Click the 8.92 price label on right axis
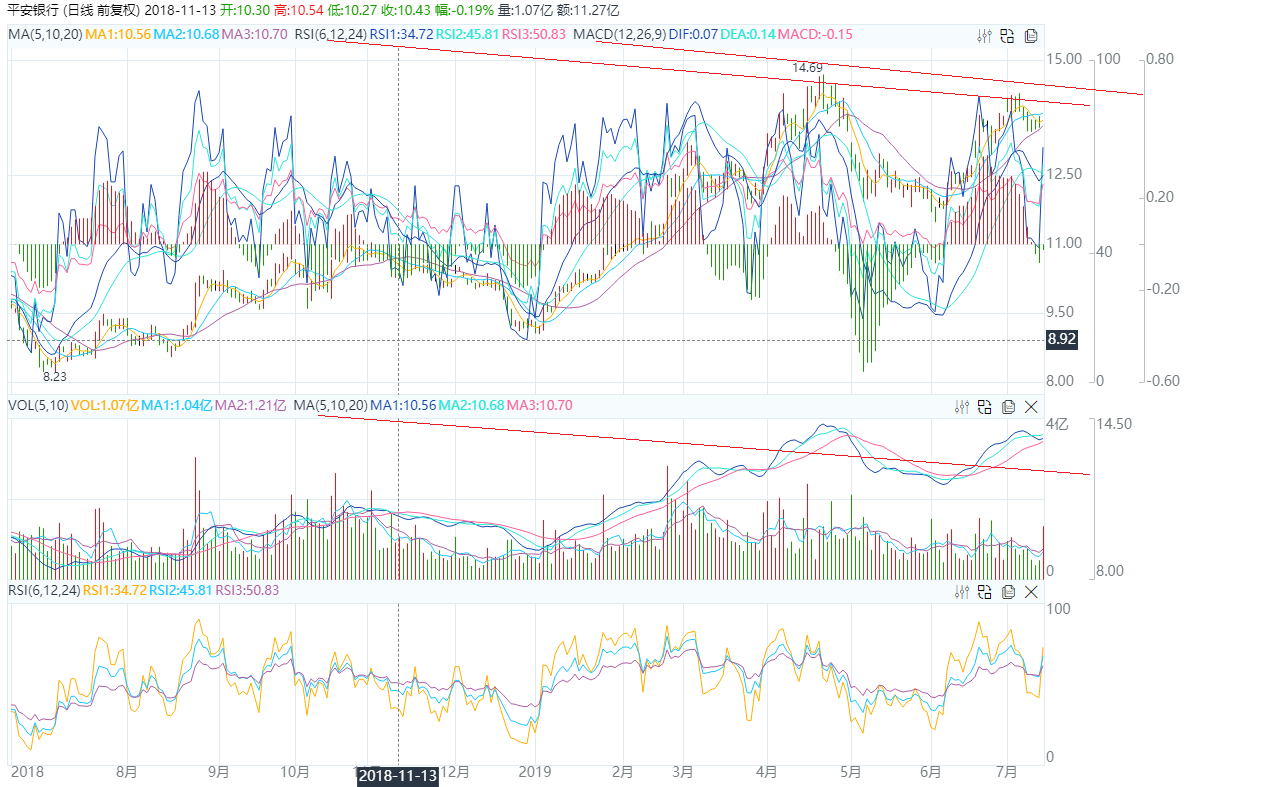Image resolution: width=1286 pixels, height=787 pixels. coord(1062,339)
